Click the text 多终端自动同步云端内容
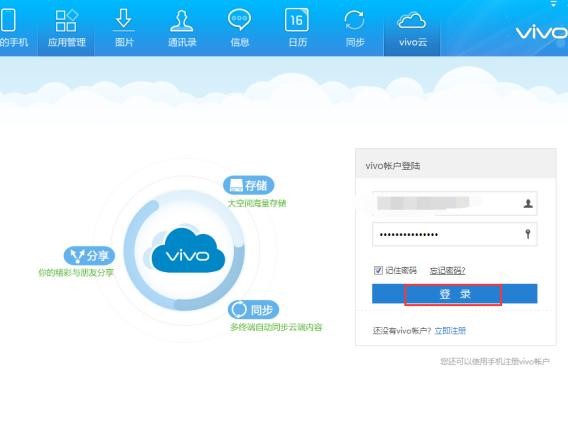568x426 pixels. [x=276, y=327]
